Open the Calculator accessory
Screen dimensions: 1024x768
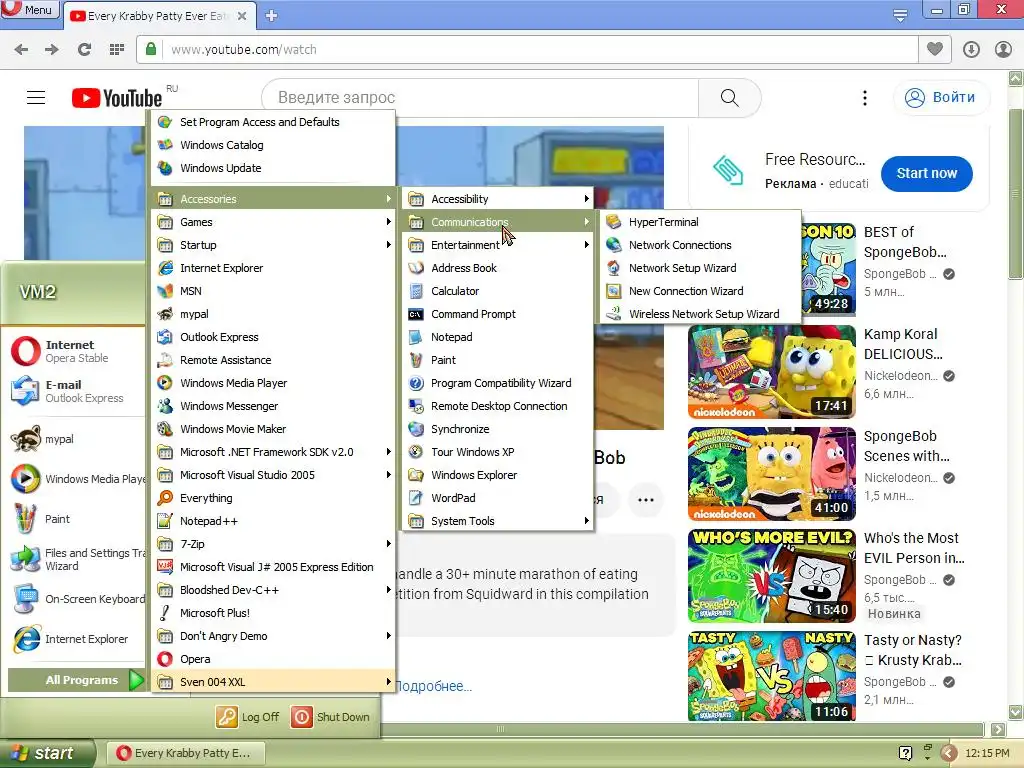point(498,291)
